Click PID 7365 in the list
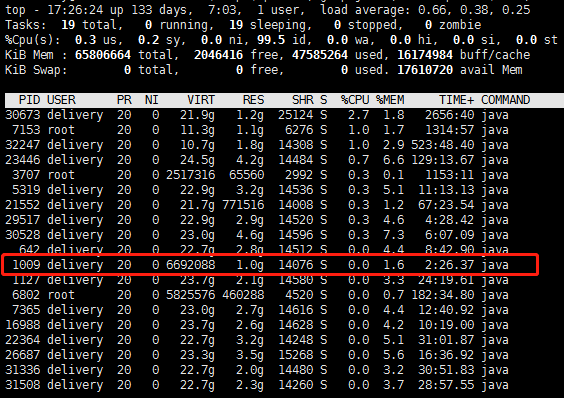The height and width of the screenshot is (398, 564). [x=26, y=310]
